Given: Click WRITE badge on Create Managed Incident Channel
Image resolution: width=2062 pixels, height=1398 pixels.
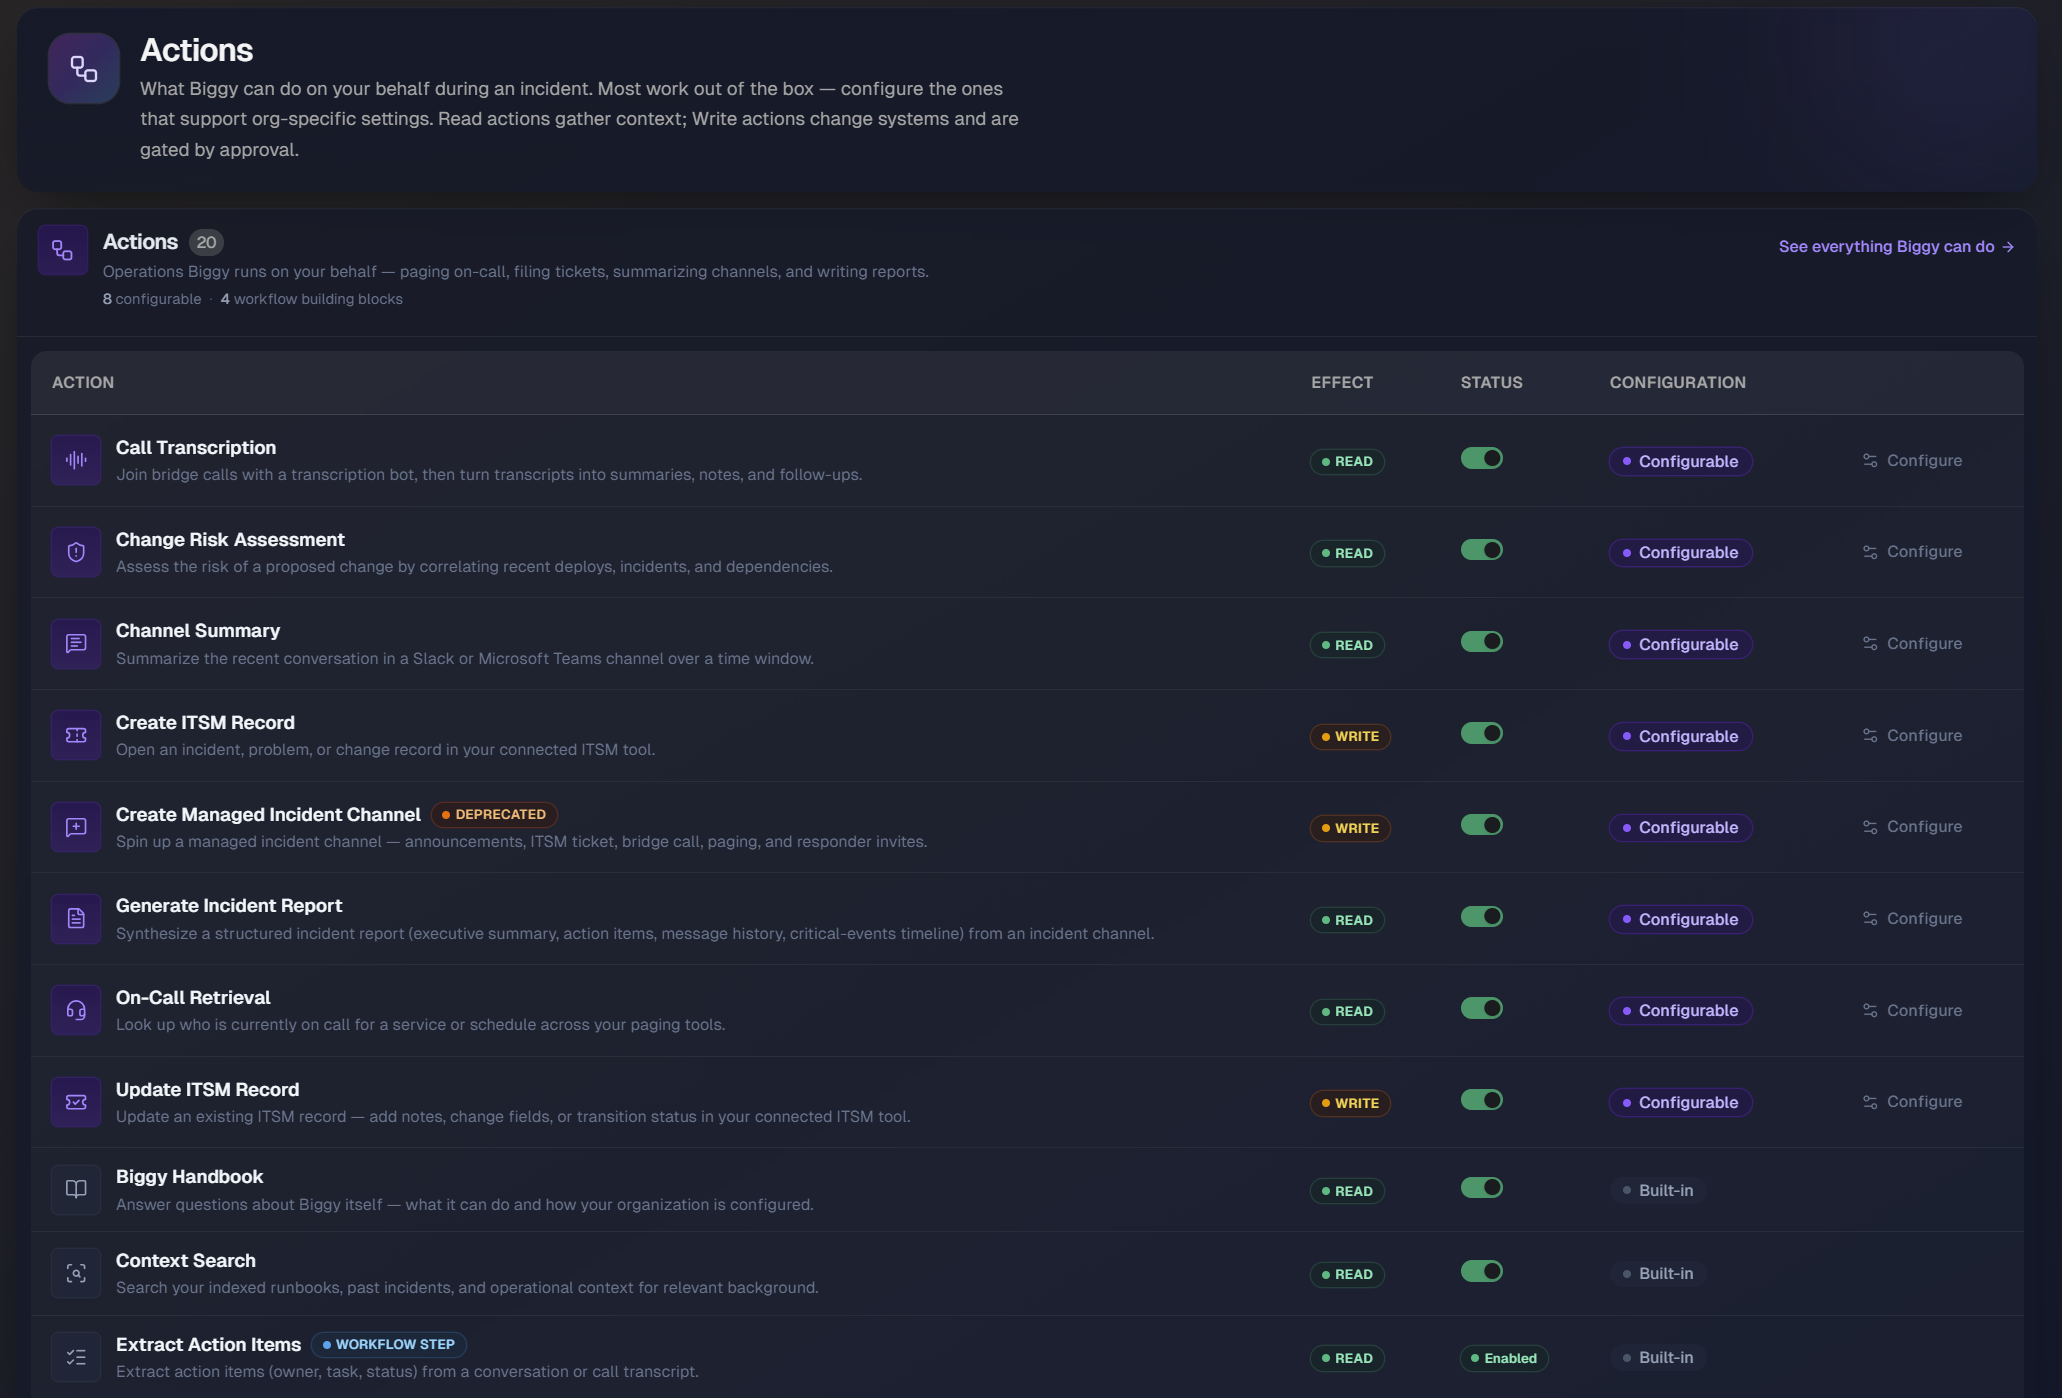Looking at the screenshot, I should tap(1350, 828).
